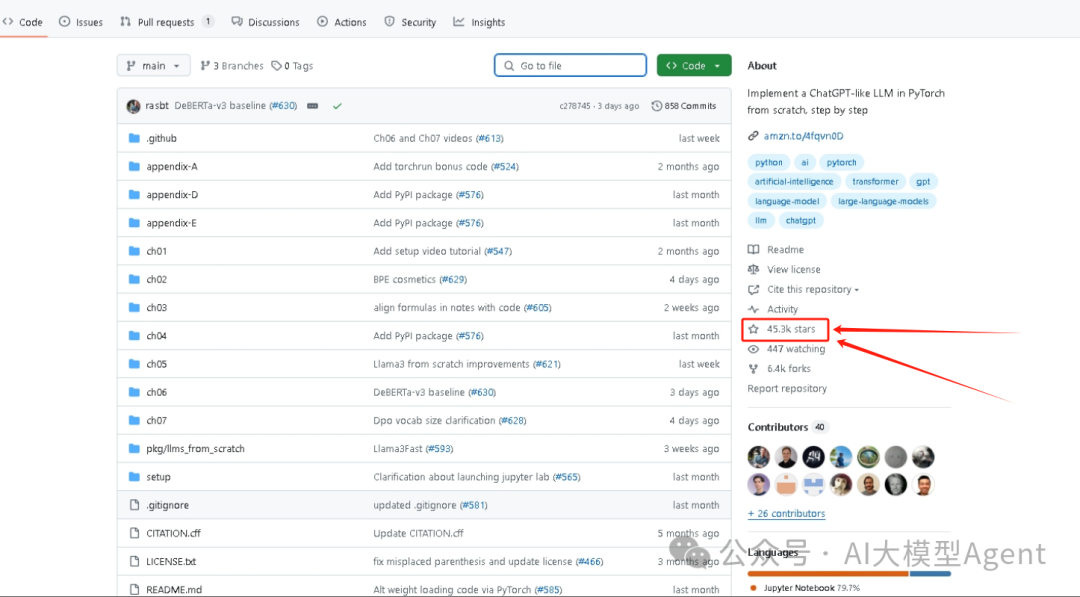Click the green check status icon
Viewport: 1080px width, 597px height.
[337, 106]
